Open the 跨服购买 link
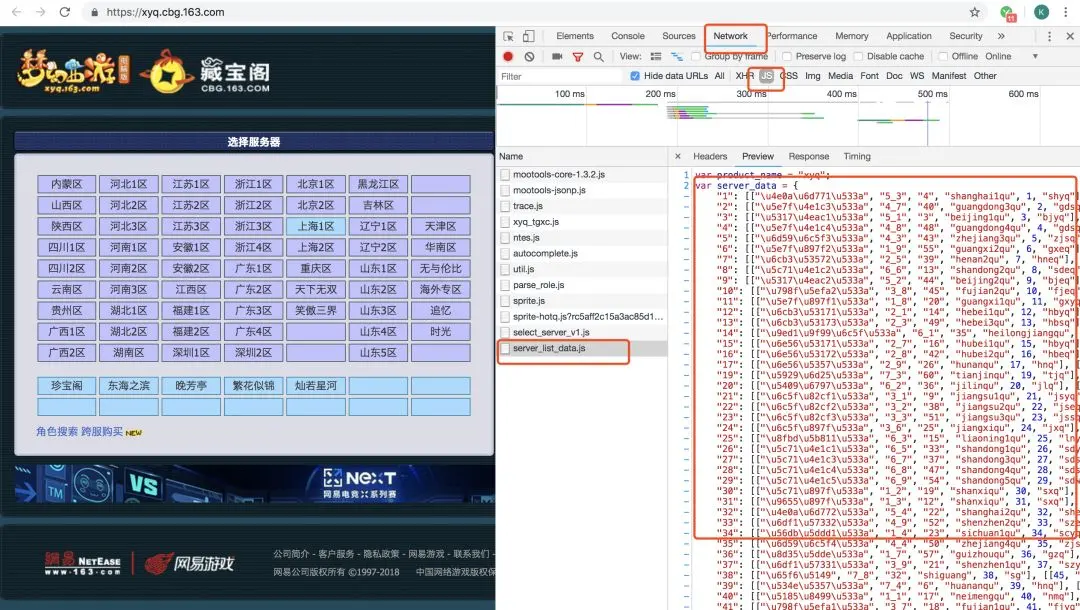The image size is (1080, 610). (x=102, y=432)
